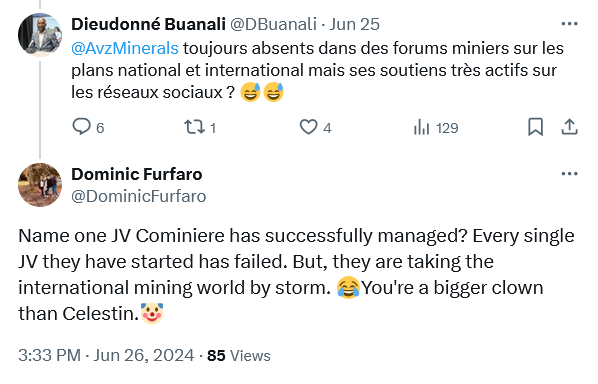This screenshot has width=598, height=384.
Task: Open more options on Dominic Furfaro's tweet
Action: click(569, 174)
